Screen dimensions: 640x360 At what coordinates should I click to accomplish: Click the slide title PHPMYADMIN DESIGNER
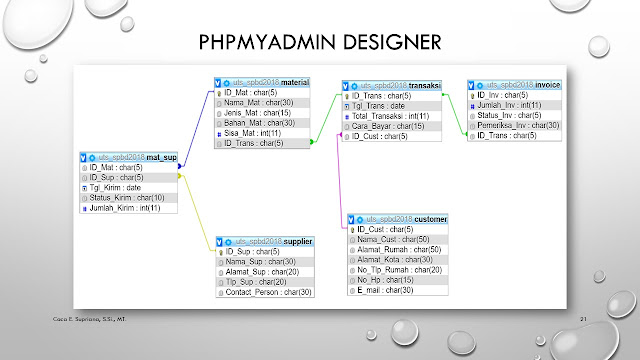(320, 42)
